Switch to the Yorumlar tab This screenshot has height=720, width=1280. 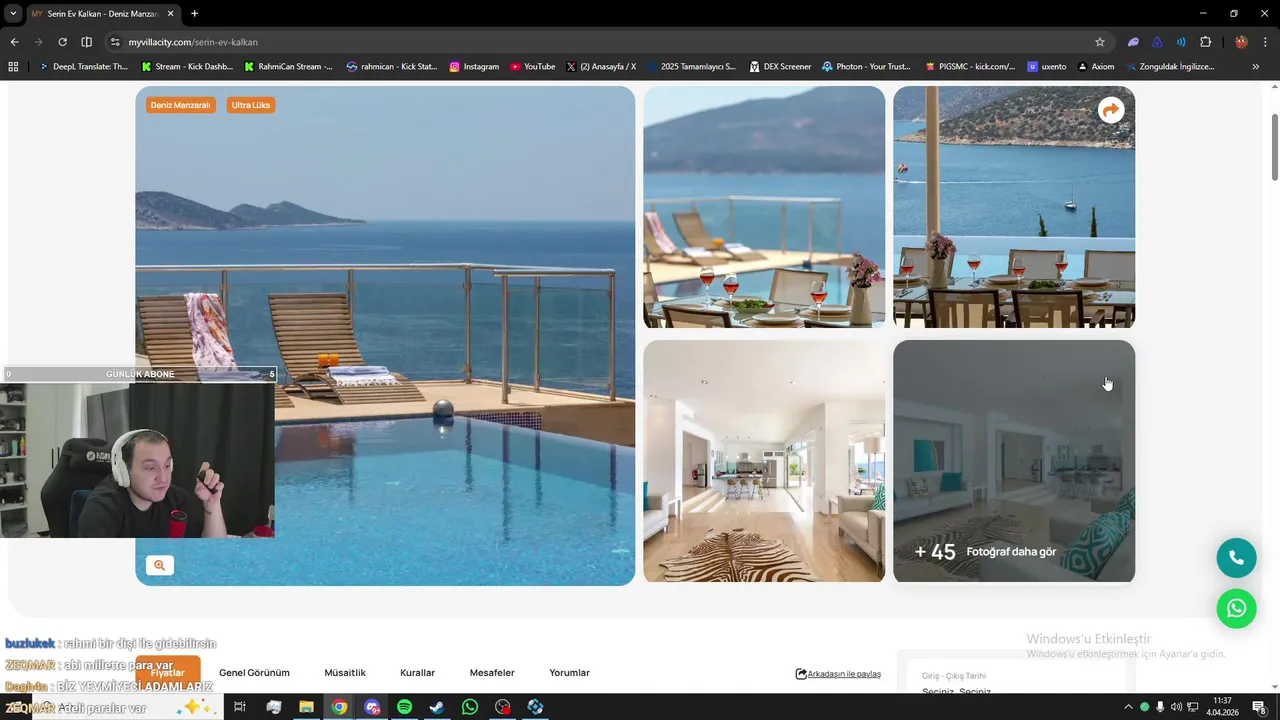(569, 673)
